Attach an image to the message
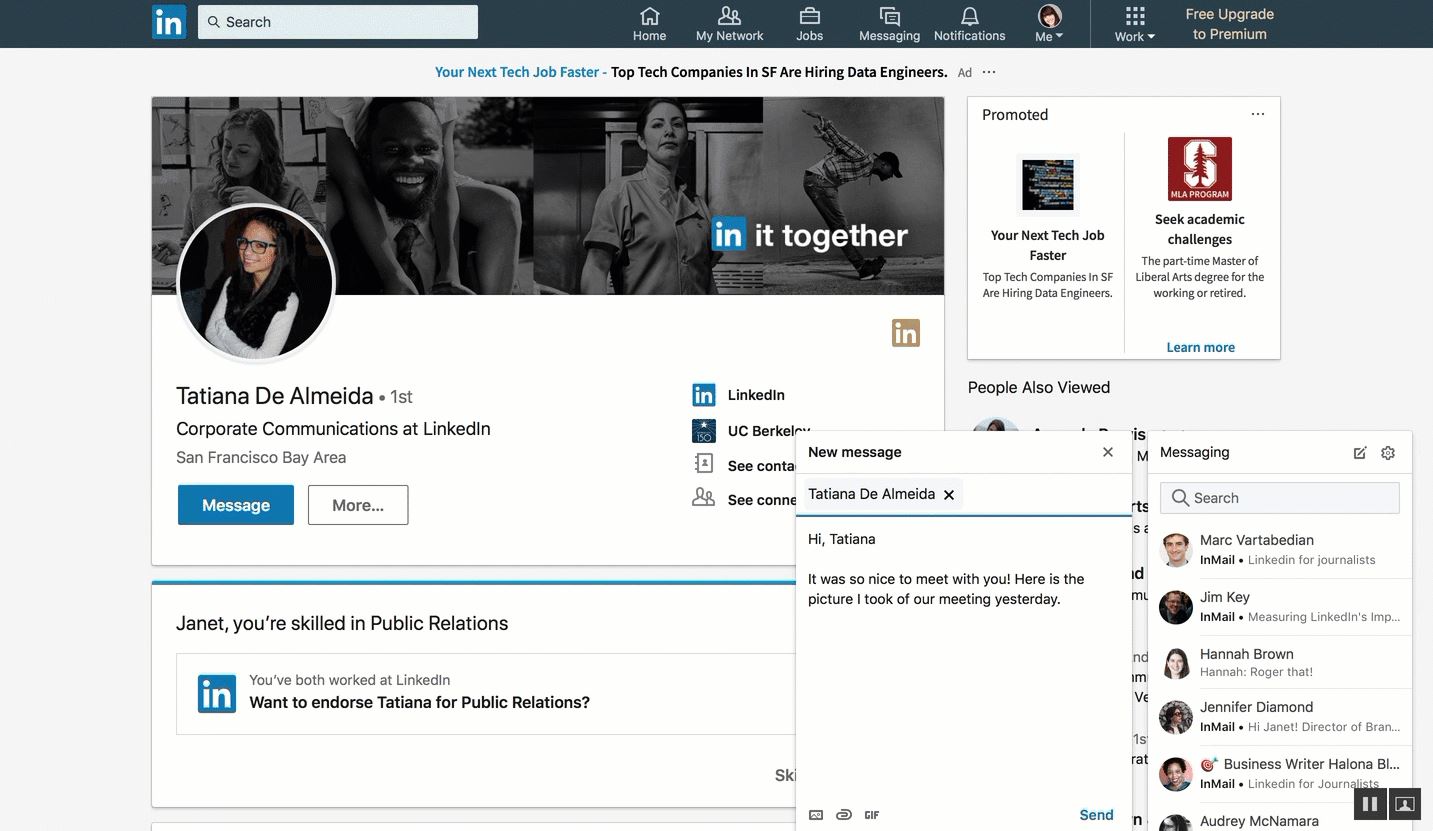The height and width of the screenshot is (831, 1433). pyautogui.click(x=816, y=815)
